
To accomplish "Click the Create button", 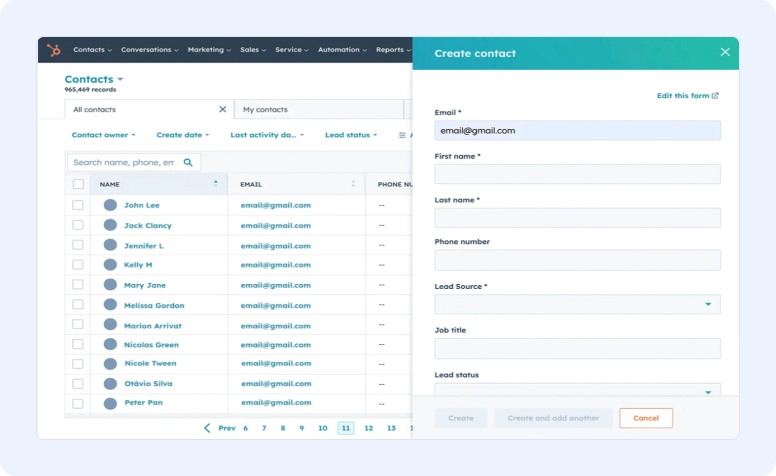I will (461, 418).
